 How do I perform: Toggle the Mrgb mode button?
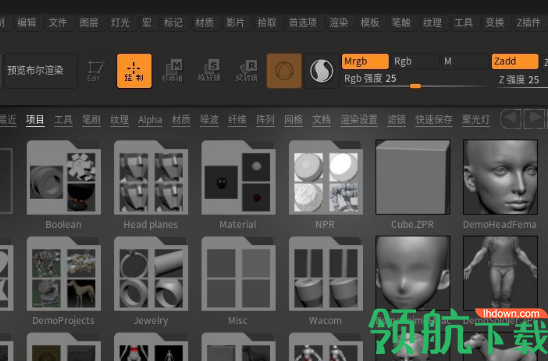point(365,62)
